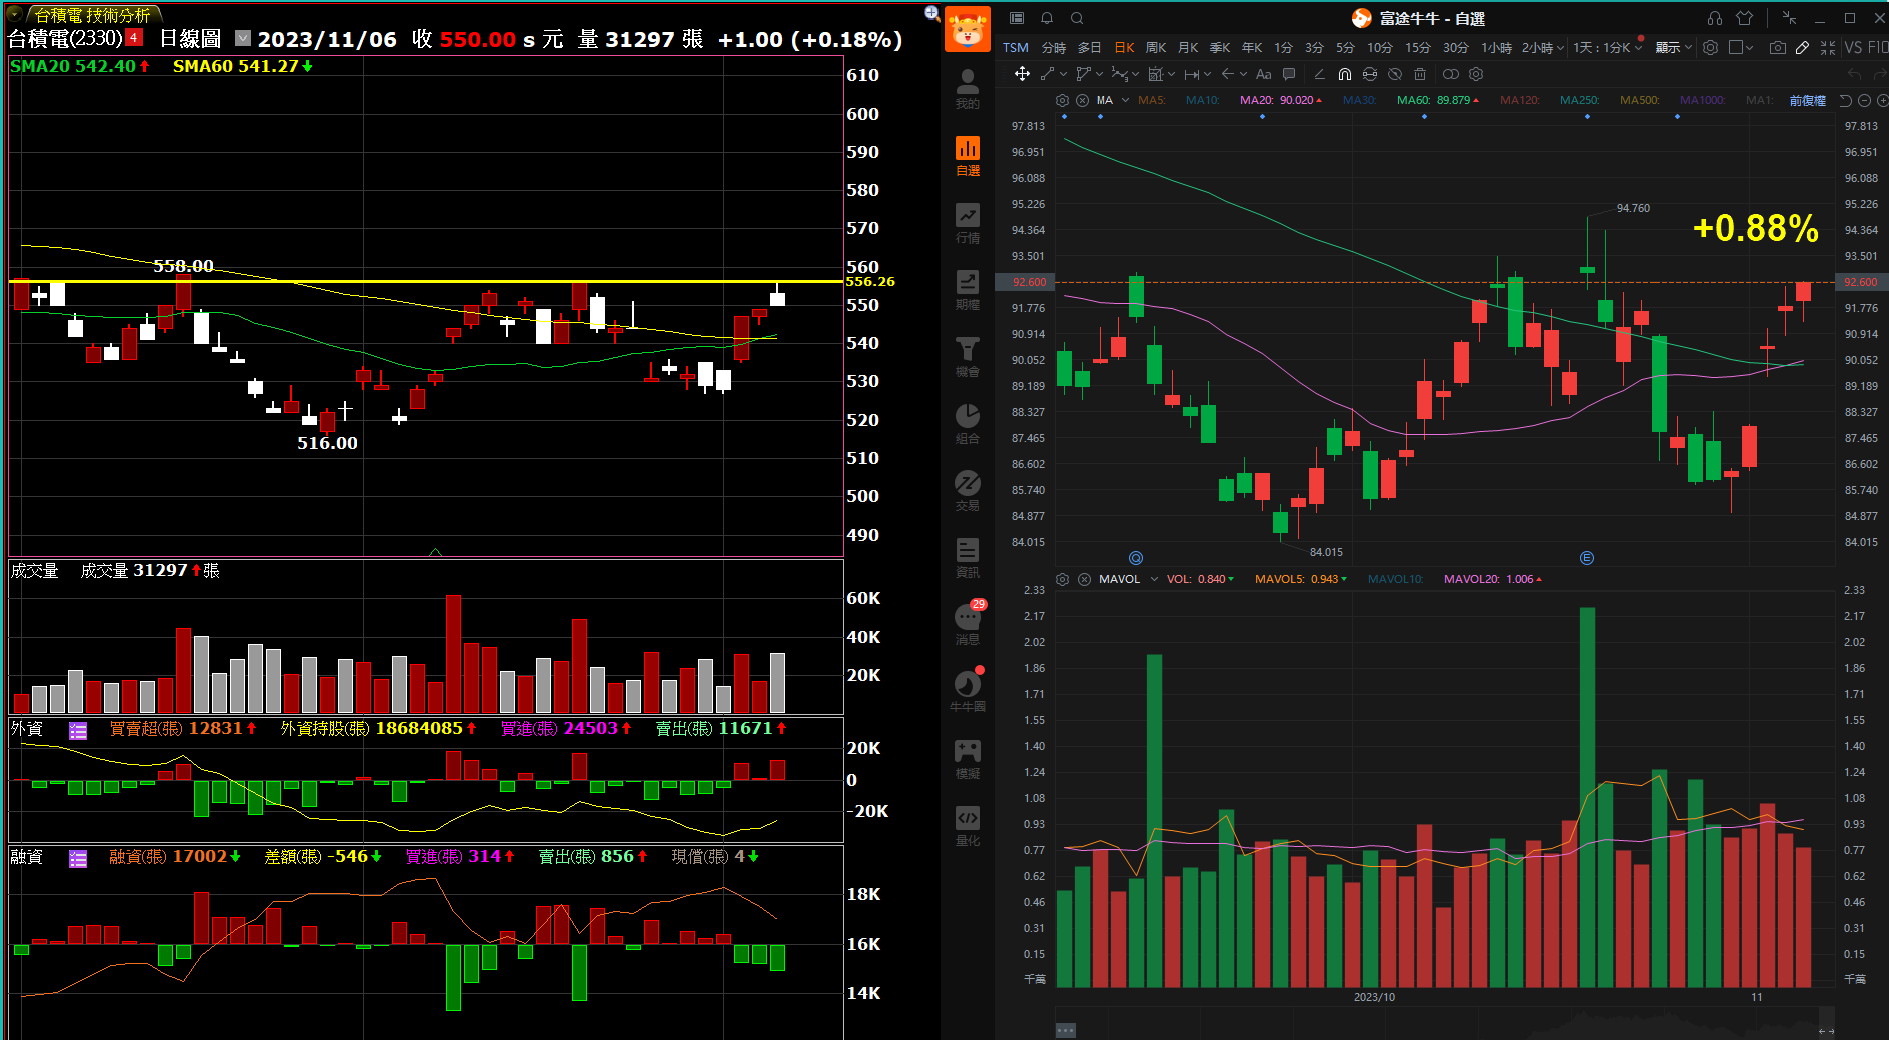Open the 期權 options sidebar icon
The width and height of the screenshot is (1889, 1040).
[967, 290]
